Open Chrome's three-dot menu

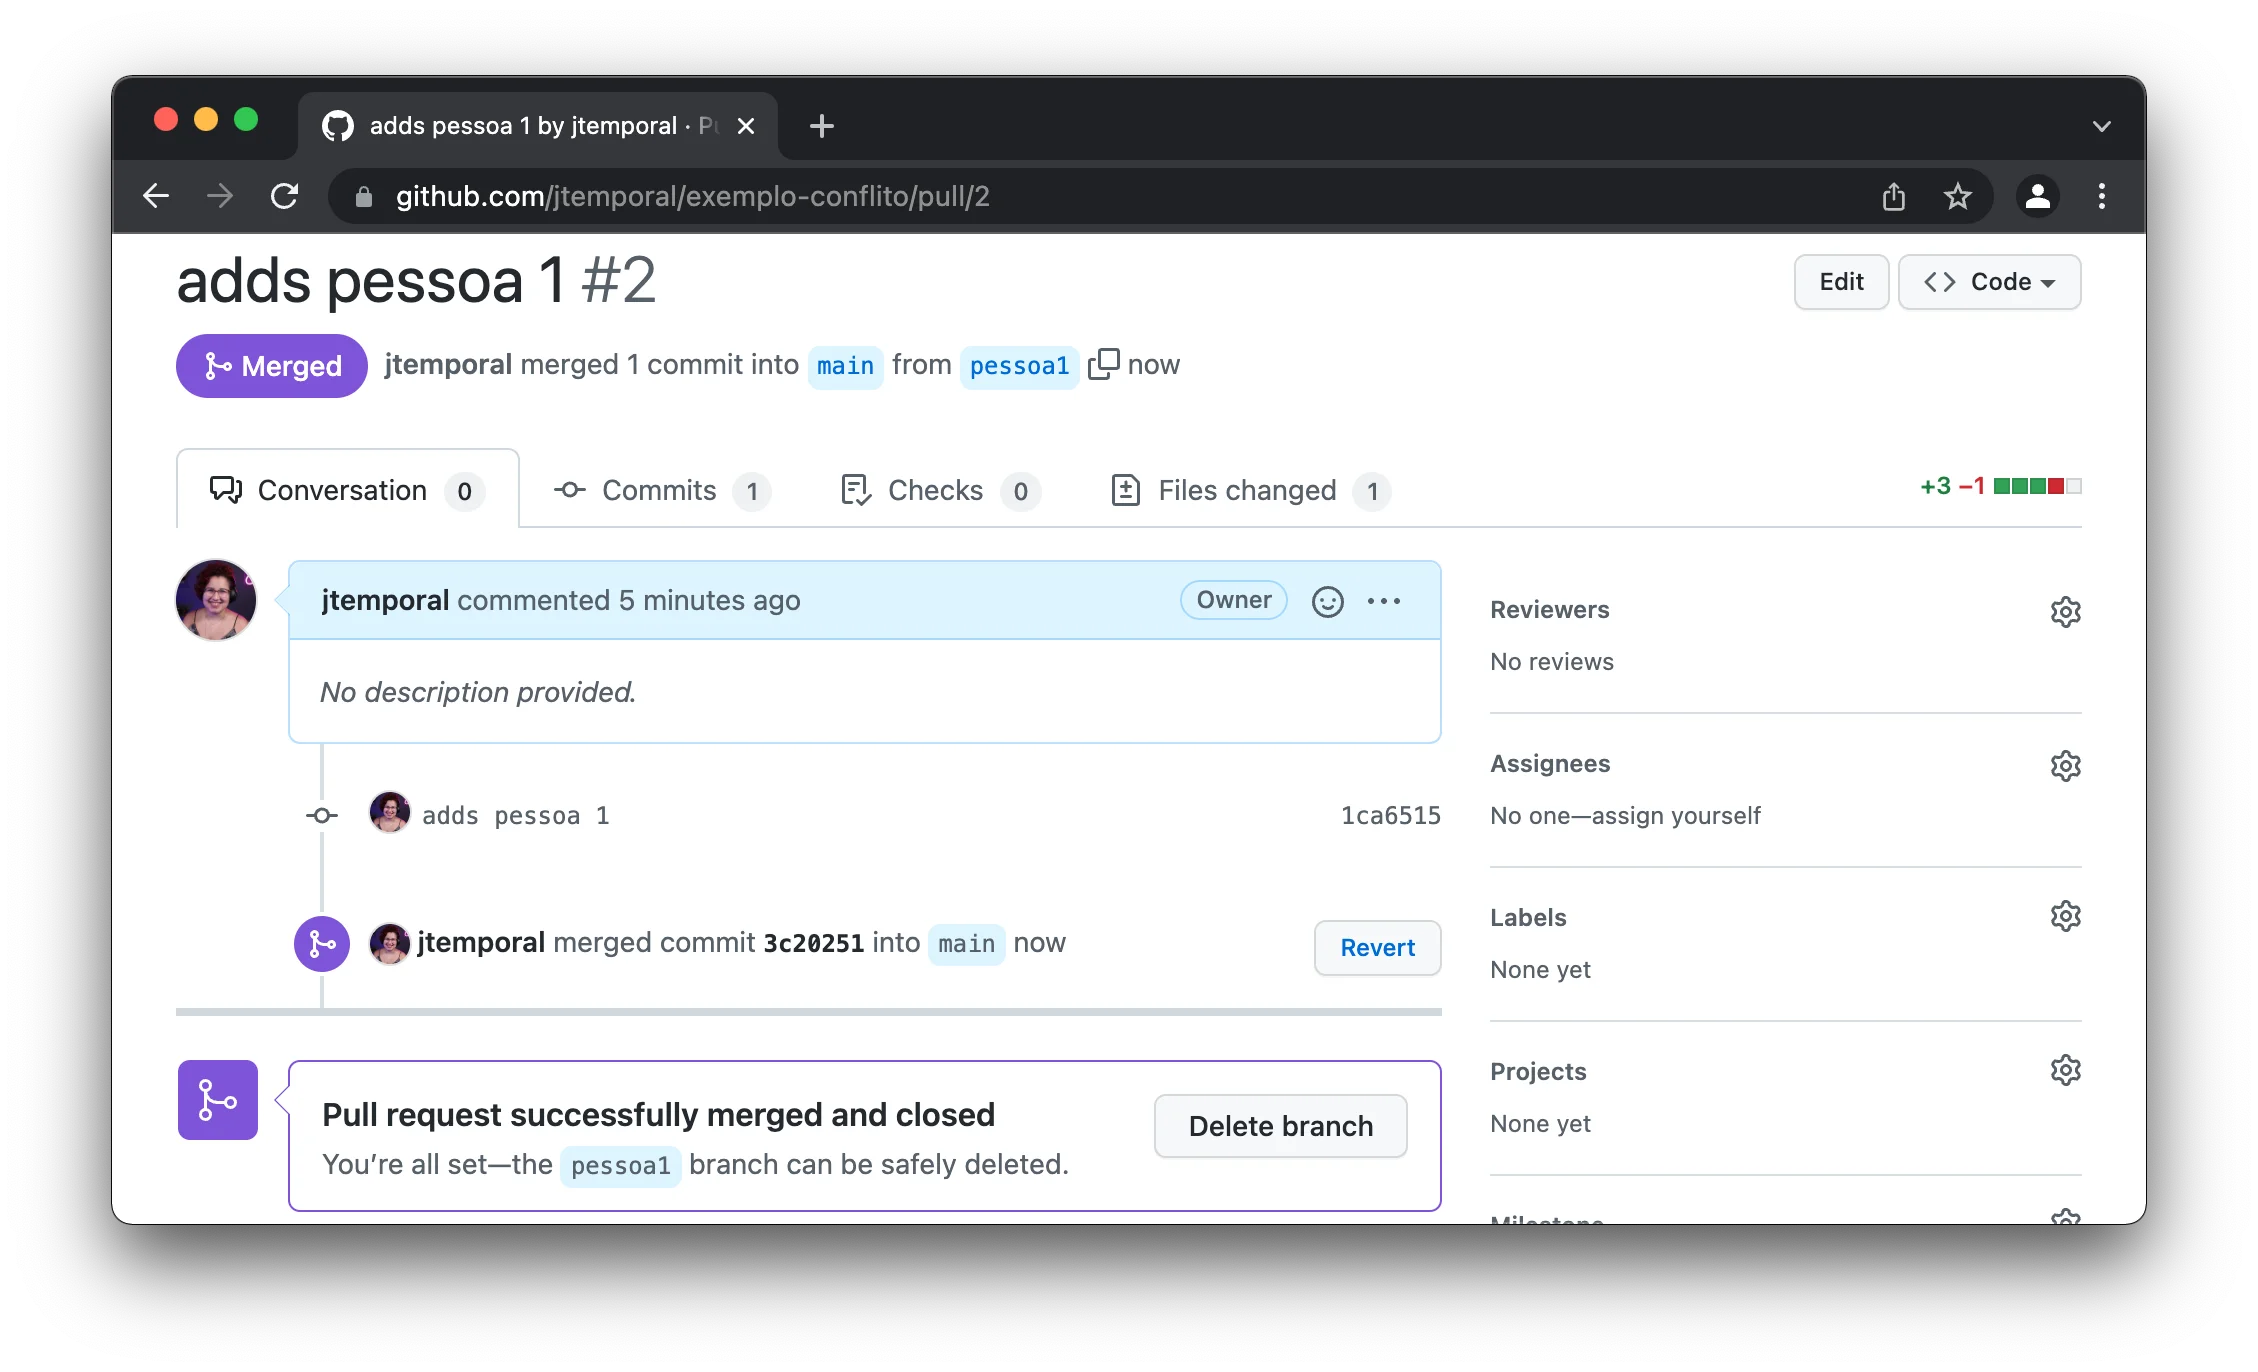pos(2102,196)
